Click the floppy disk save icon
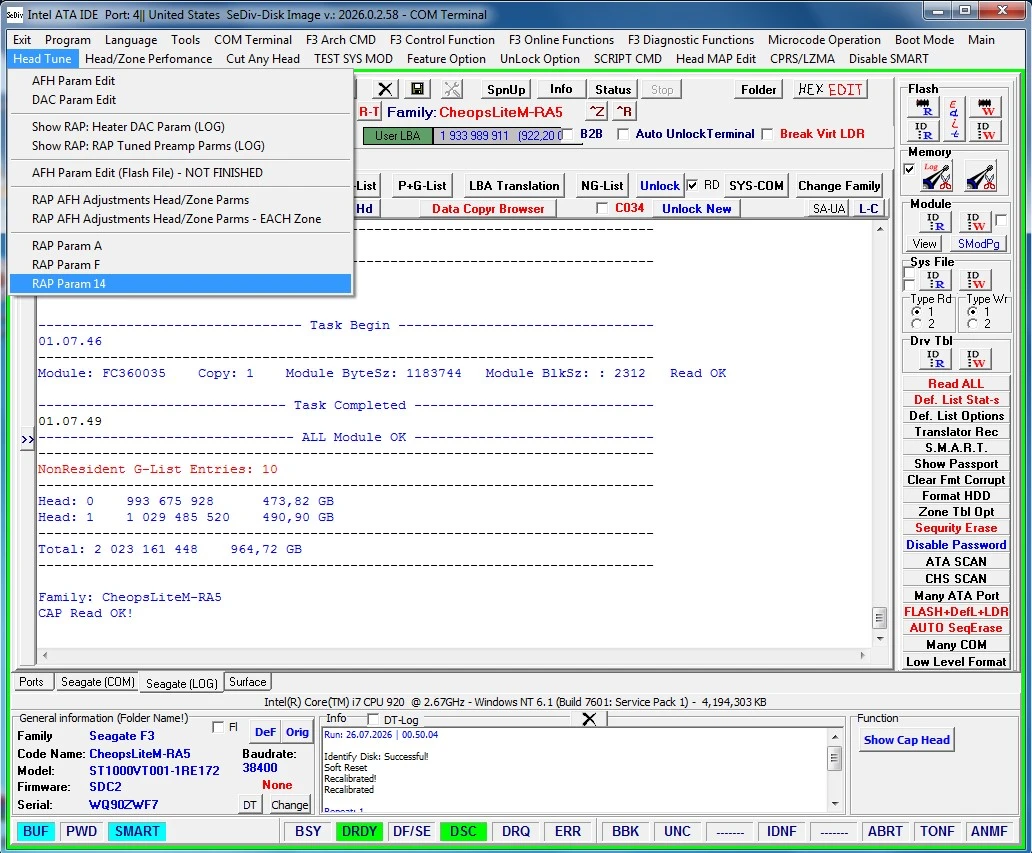The width and height of the screenshot is (1032, 853). click(417, 89)
